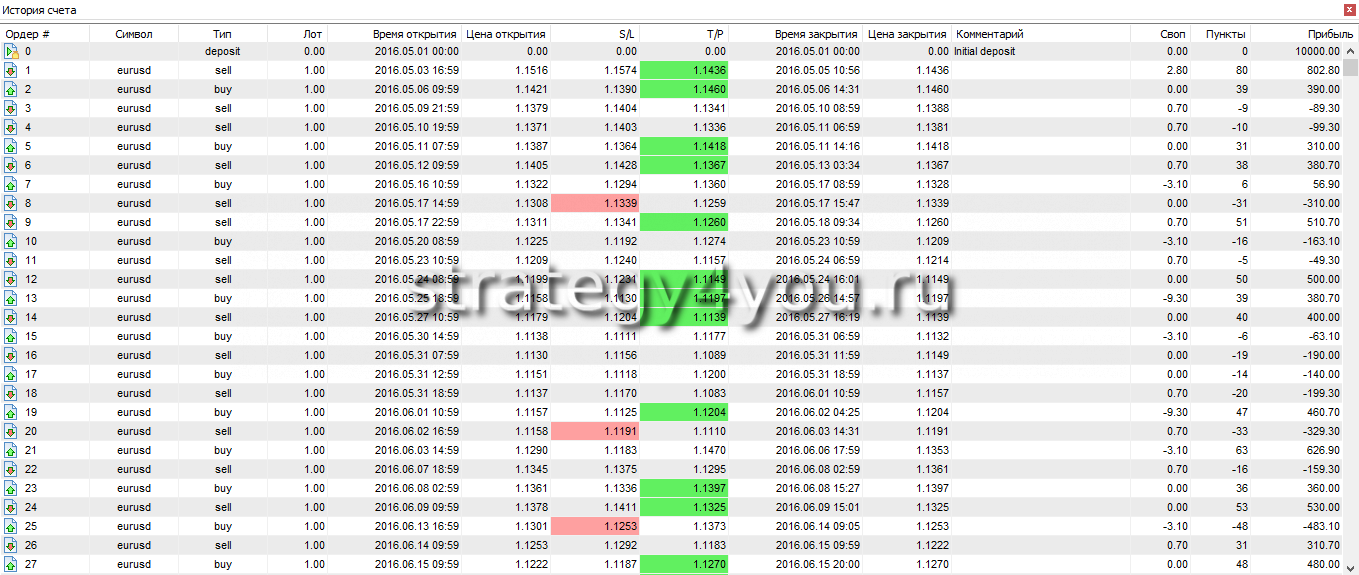Select the icon beside order 13

point(11,298)
